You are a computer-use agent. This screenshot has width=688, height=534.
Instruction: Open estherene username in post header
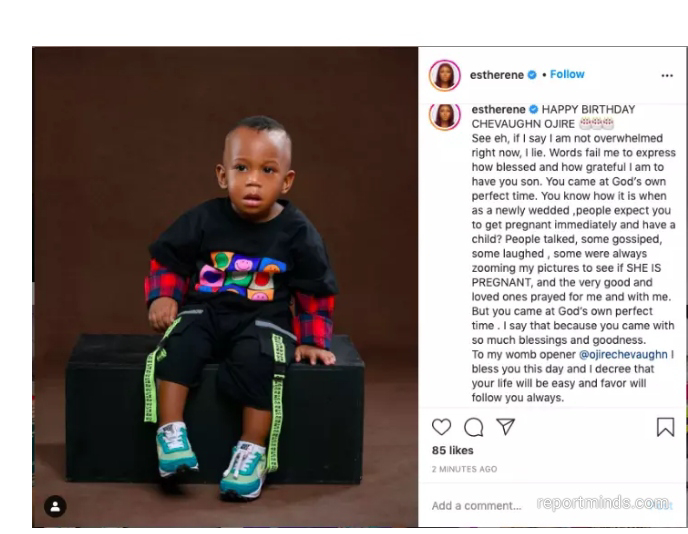click(497, 75)
